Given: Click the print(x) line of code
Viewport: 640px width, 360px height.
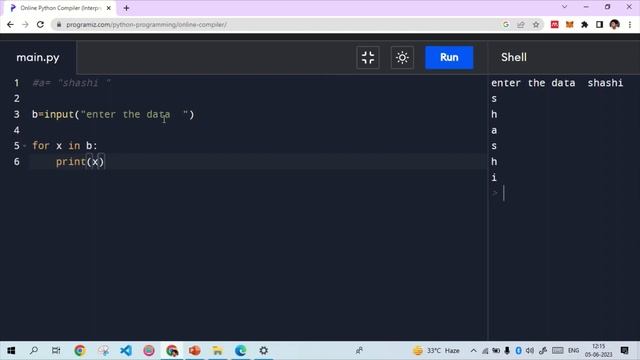Looking at the screenshot, I should coord(80,162).
